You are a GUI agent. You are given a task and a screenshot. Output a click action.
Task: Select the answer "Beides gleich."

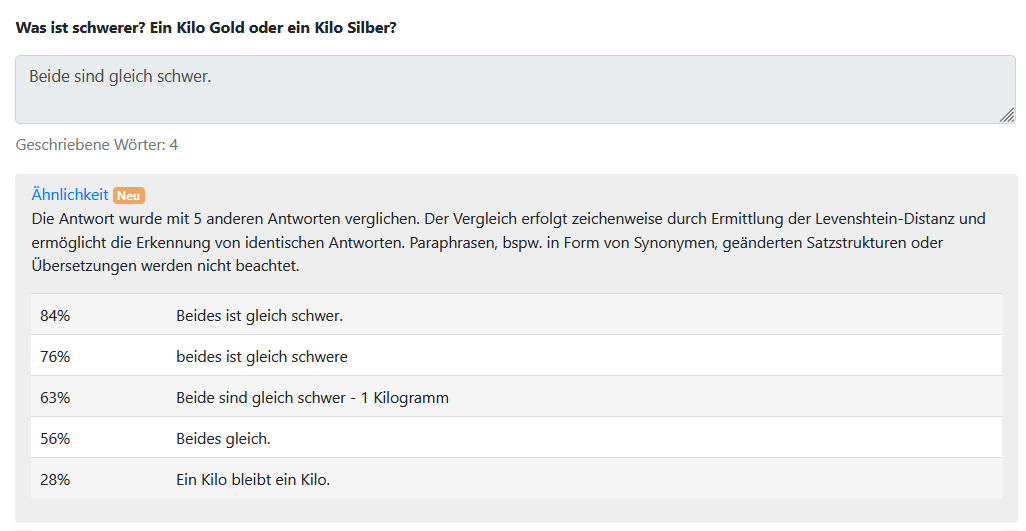tap(223, 438)
